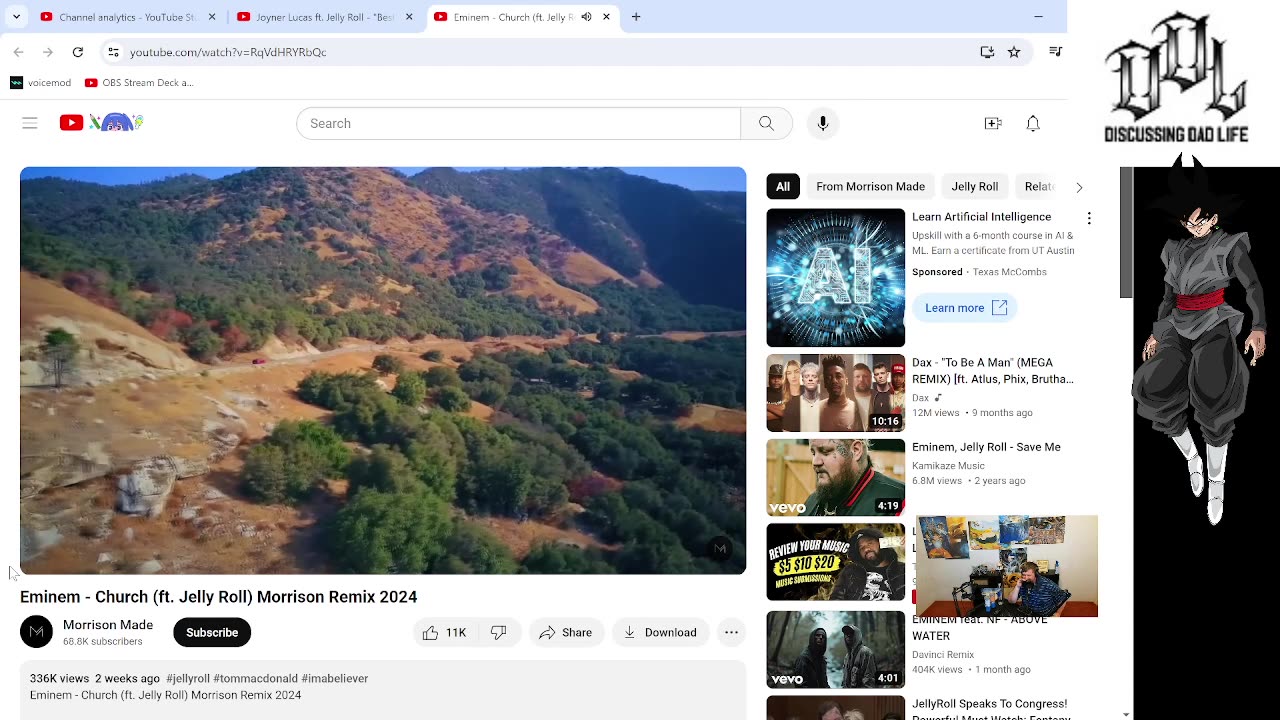The width and height of the screenshot is (1280, 720).
Task: View site information icon in address bar
Action: tap(114, 52)
